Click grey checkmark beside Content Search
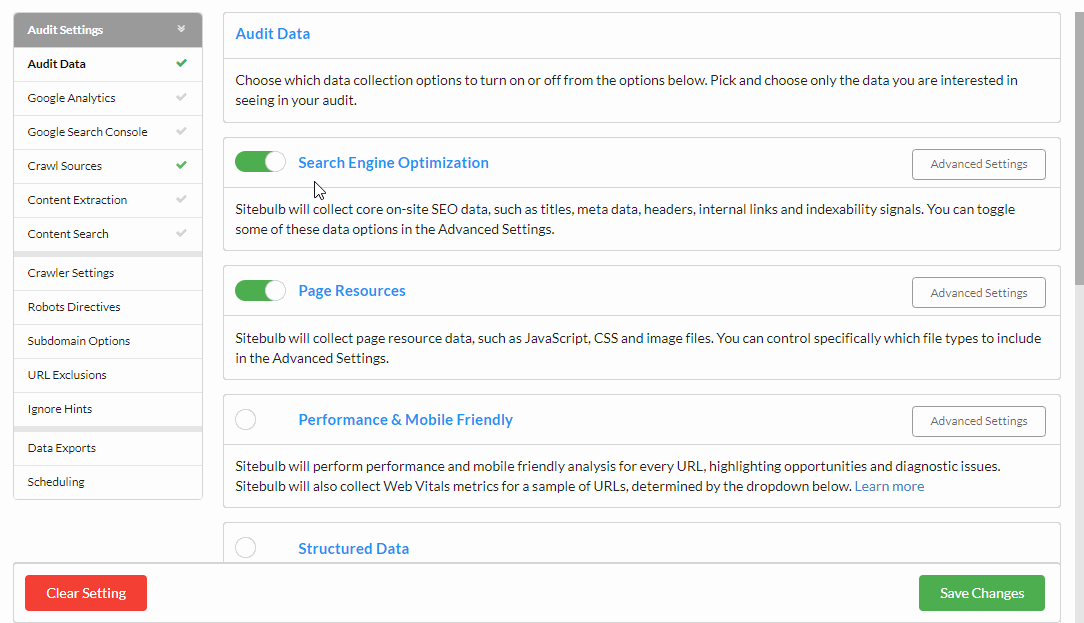The image size is (1084, 623). tap(181, 233)
